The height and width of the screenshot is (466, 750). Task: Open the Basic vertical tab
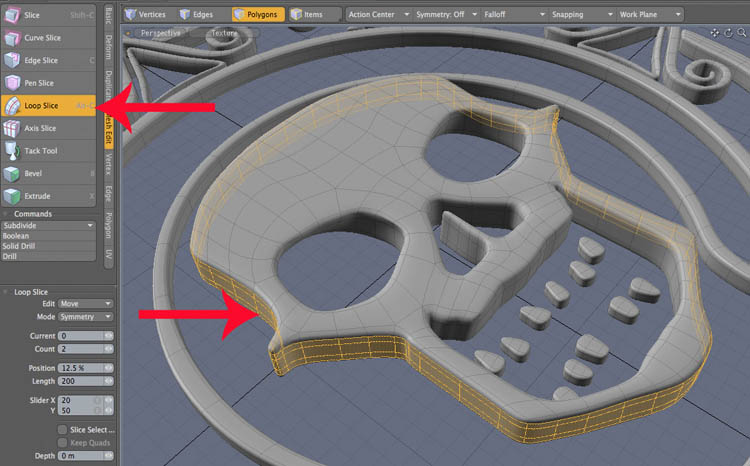(x=109, y=15)
